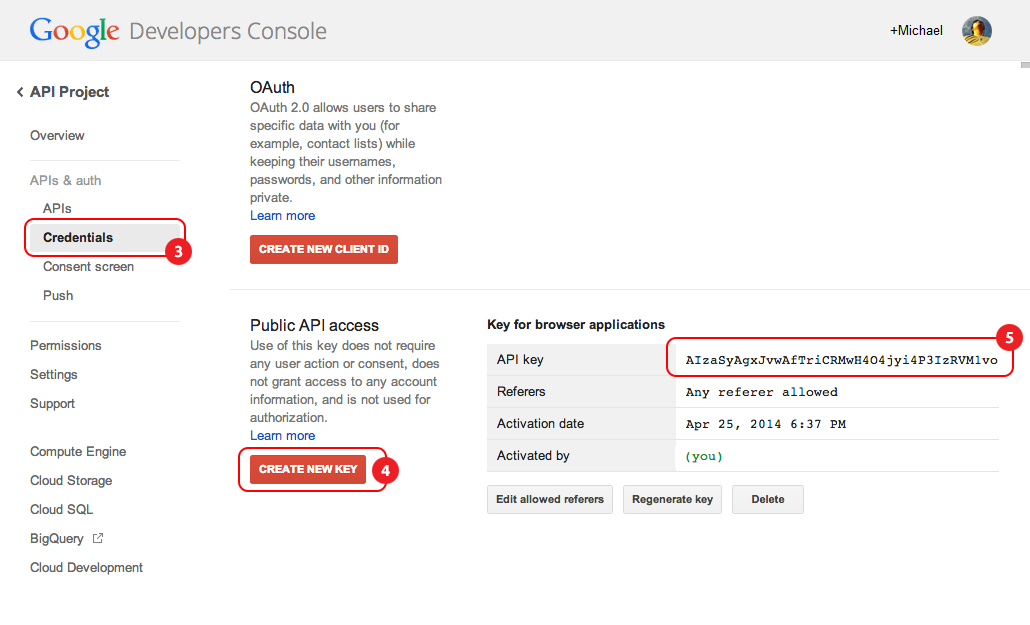1030x625 pixels.
Task: Click Learn more under Public API access
Action: tap(282, 436)
